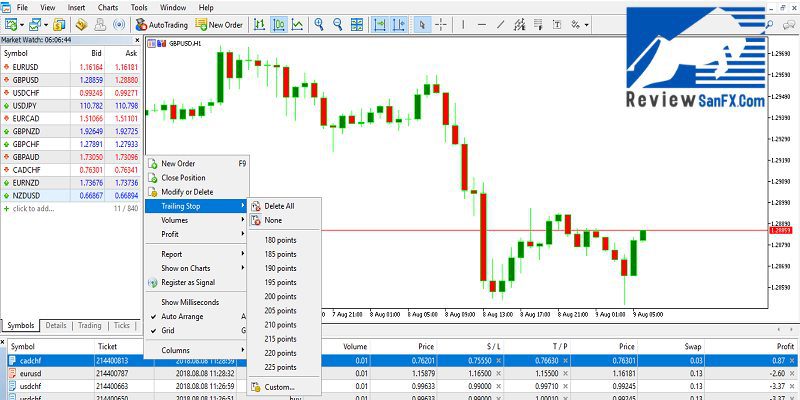This screenshot has height=400, width=800.
Task: Click 'click to add...' in Market Watch
Action: tap(33, 209)
